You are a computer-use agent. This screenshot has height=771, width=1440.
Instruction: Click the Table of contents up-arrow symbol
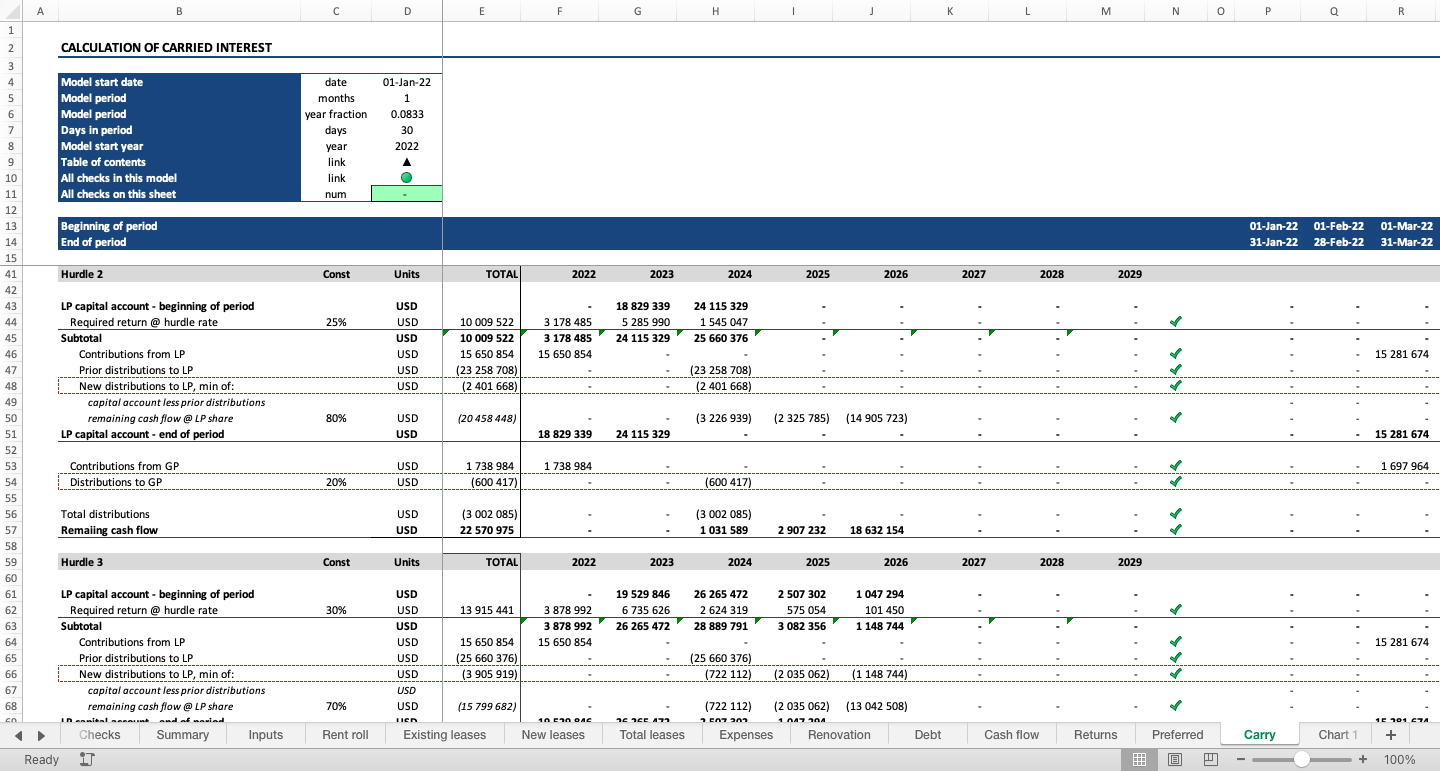coord(406,162)
